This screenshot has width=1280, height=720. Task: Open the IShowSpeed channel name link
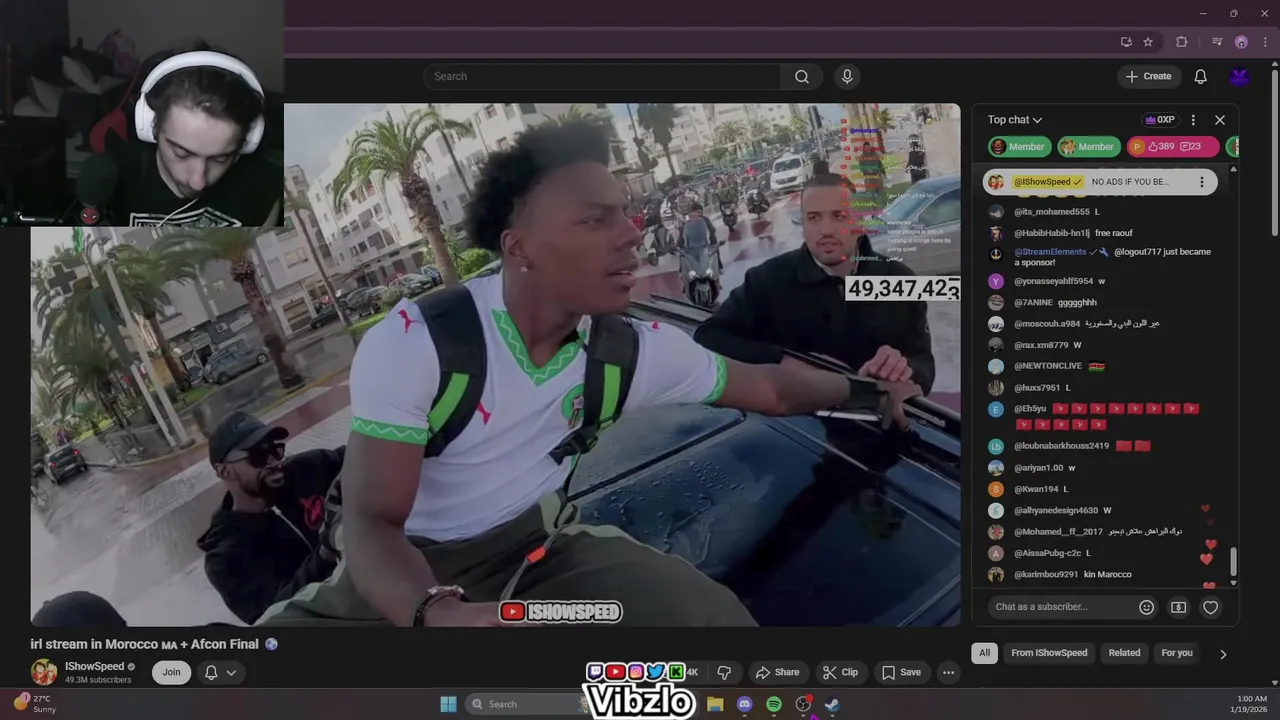click(x=94, y=666)
